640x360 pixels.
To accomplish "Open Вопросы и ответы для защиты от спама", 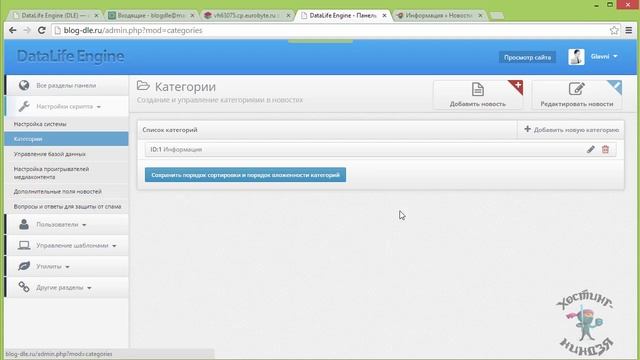I will click(67, 207).
